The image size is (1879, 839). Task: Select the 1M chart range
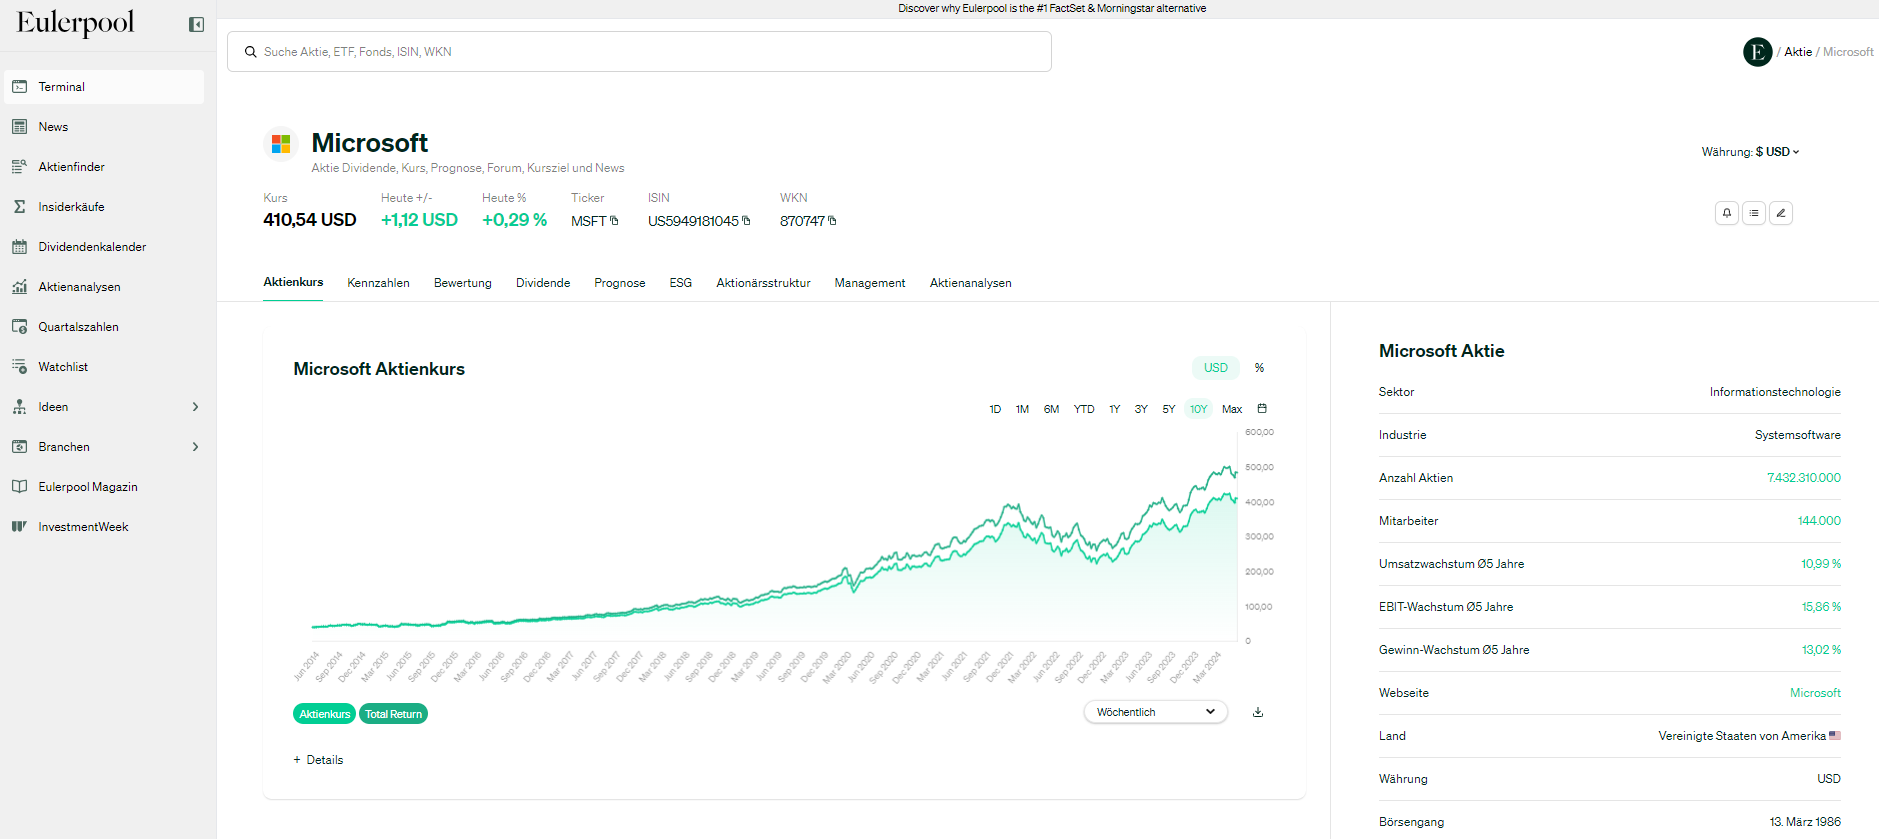1022,409
